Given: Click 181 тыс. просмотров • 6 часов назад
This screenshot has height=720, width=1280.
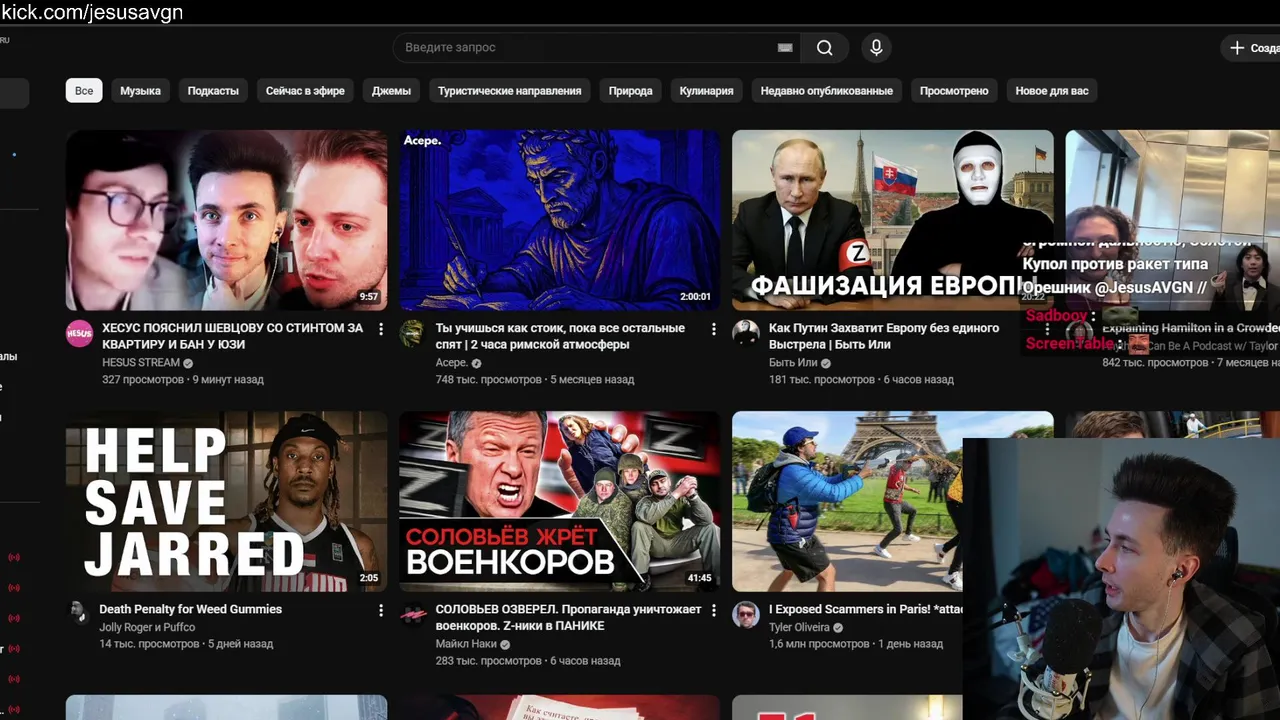Looking at the screenshot, I should 861,380.
